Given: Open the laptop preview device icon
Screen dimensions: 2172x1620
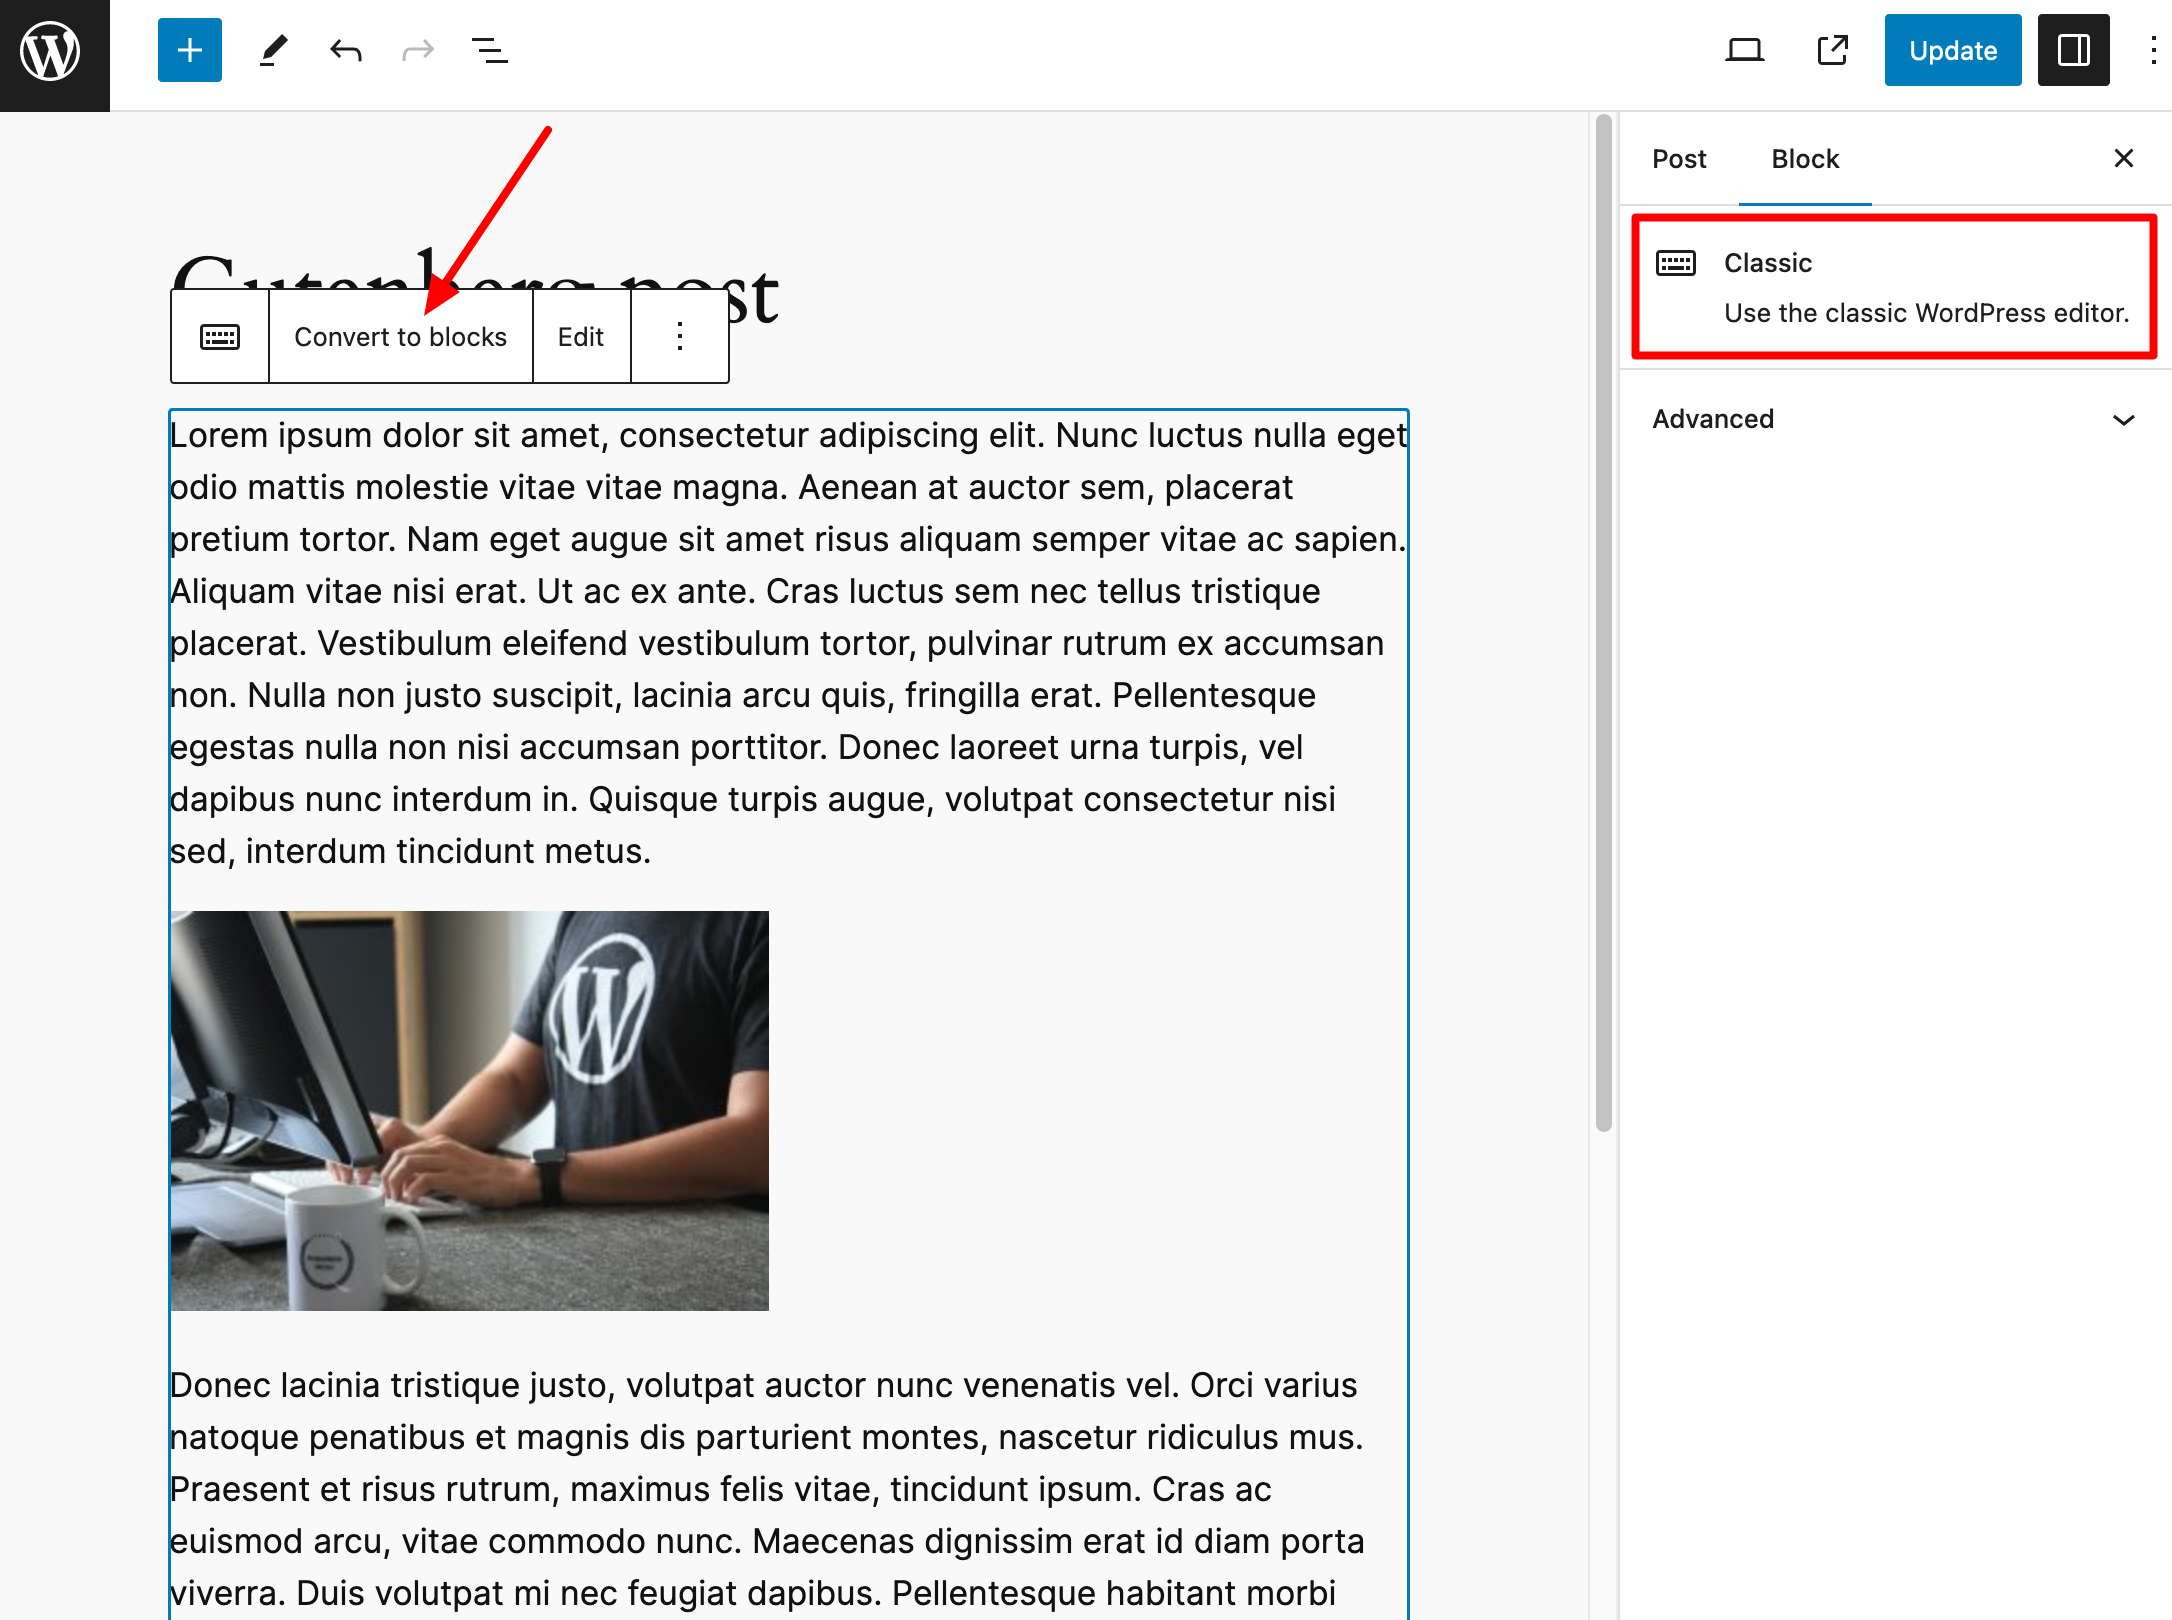Looking at the screenshot, I should click(x=1744, y=50).
